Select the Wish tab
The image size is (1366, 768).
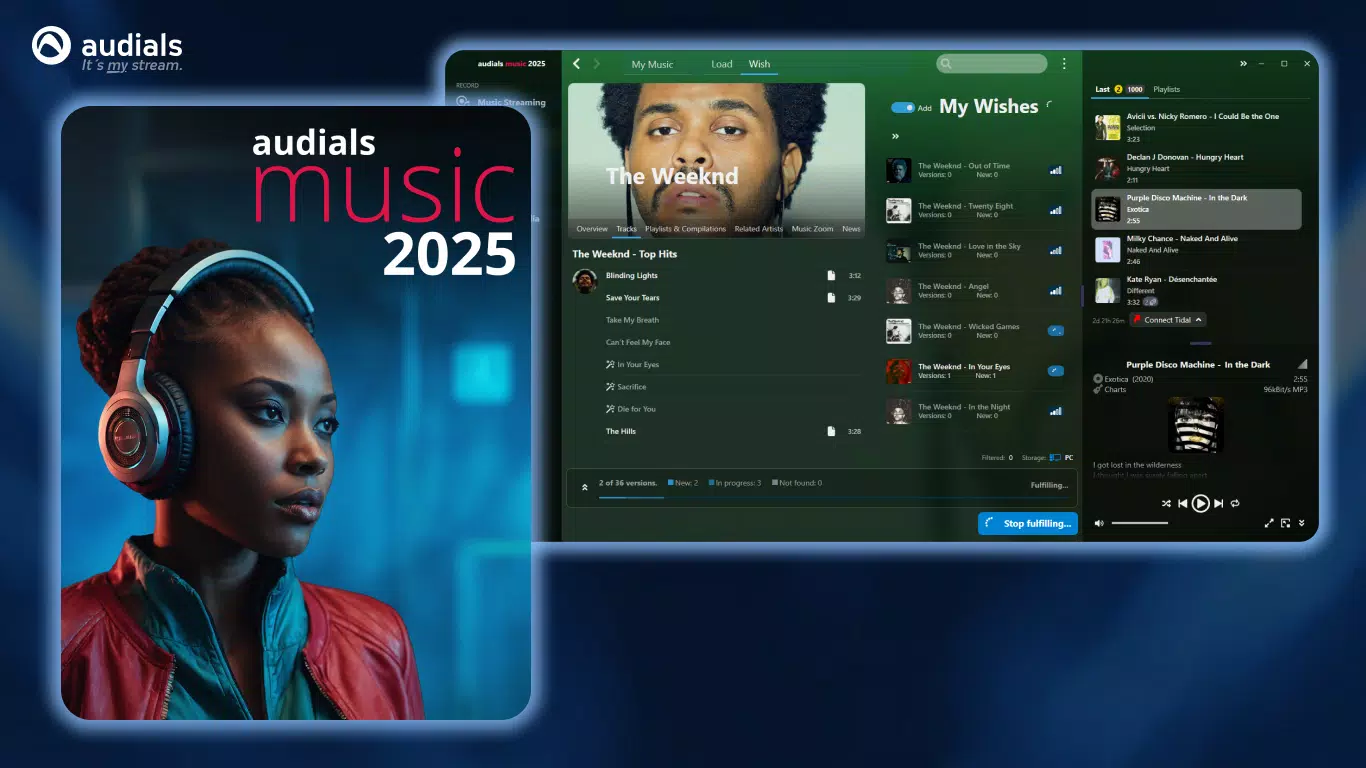(x=760, y=64)
